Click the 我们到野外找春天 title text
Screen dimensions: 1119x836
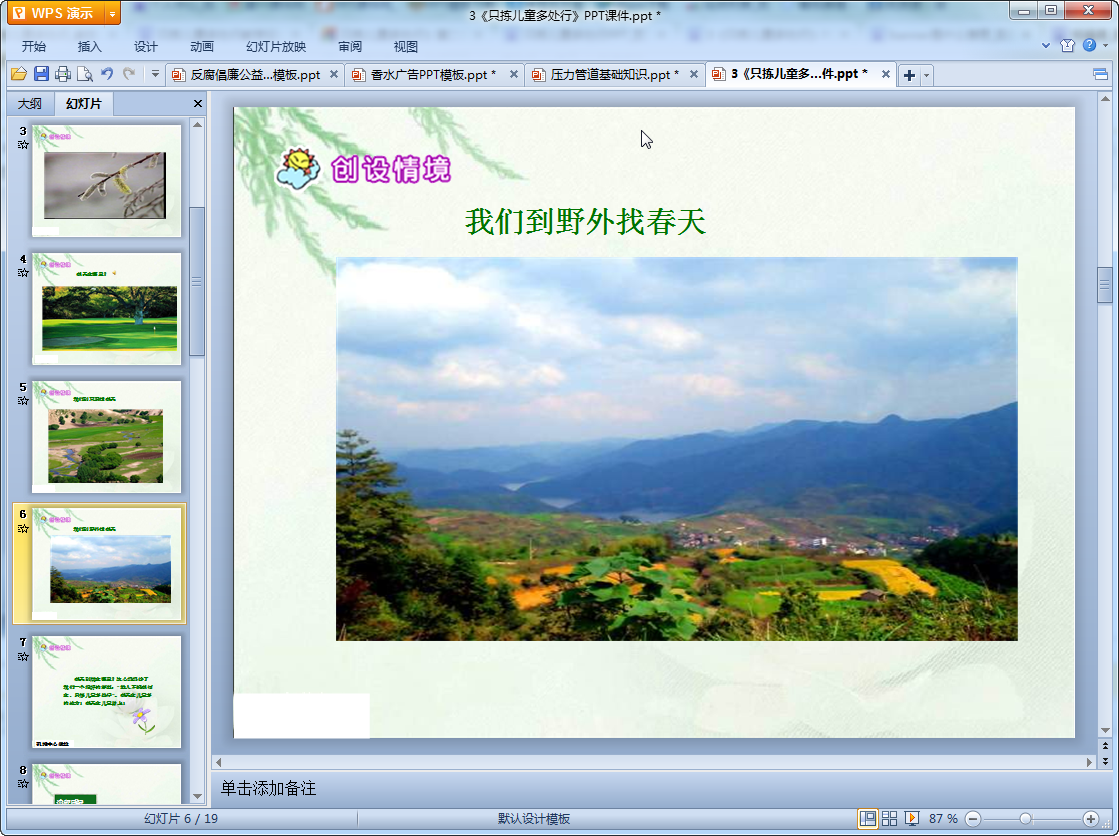pyautogui.click(x=585, y=221)
